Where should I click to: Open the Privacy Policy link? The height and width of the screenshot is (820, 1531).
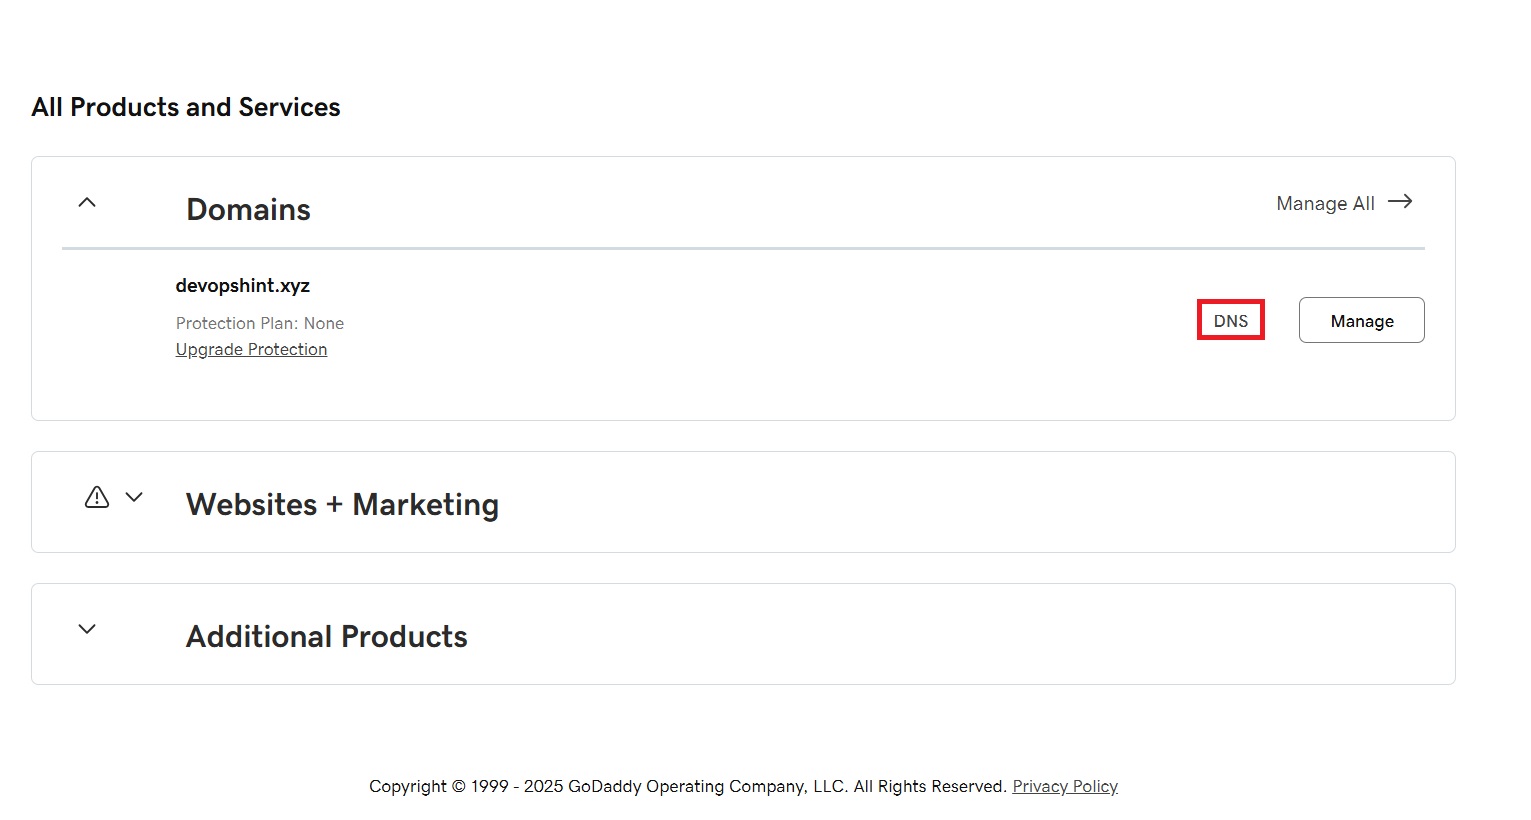[1065, 786]
